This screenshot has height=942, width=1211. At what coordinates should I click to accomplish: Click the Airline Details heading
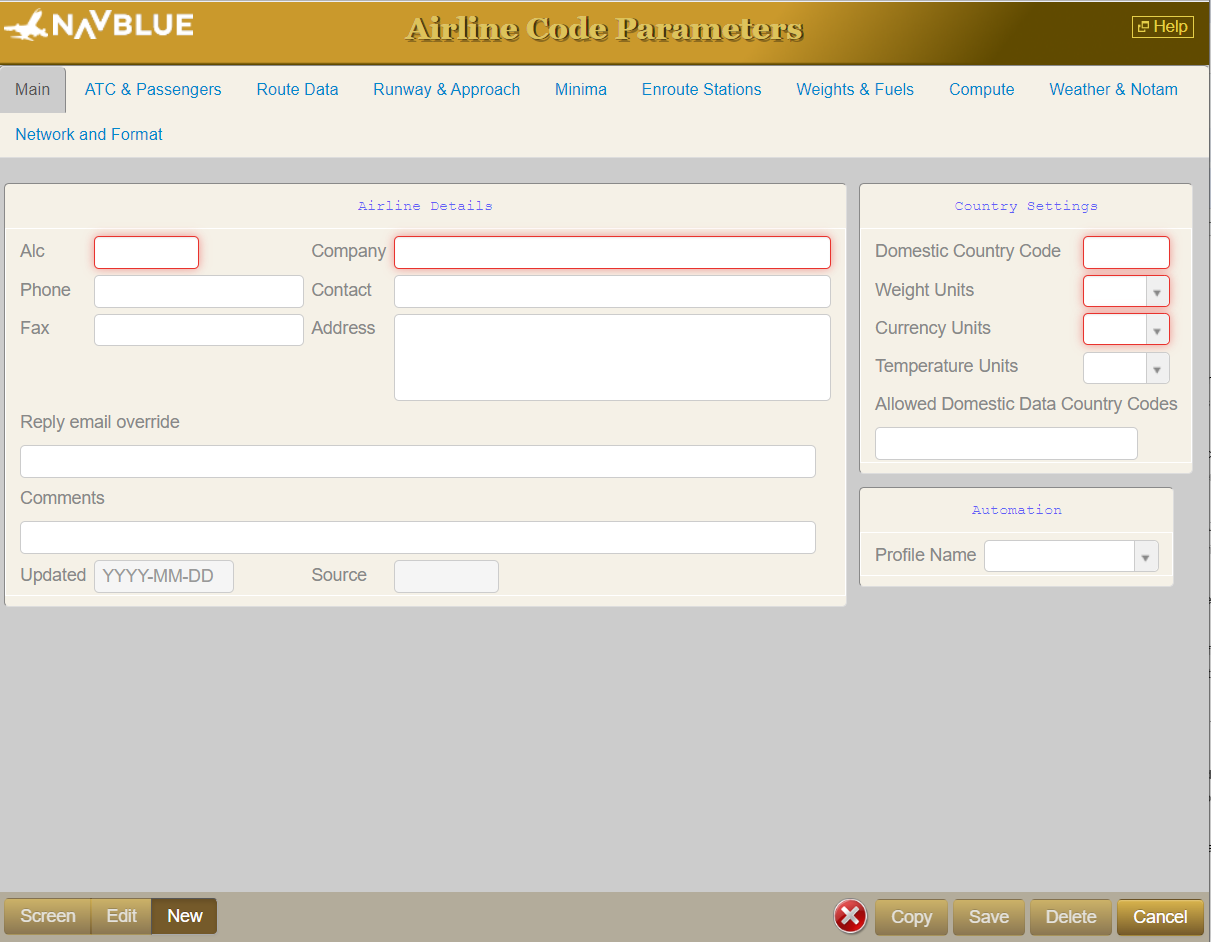coord(425,206)
